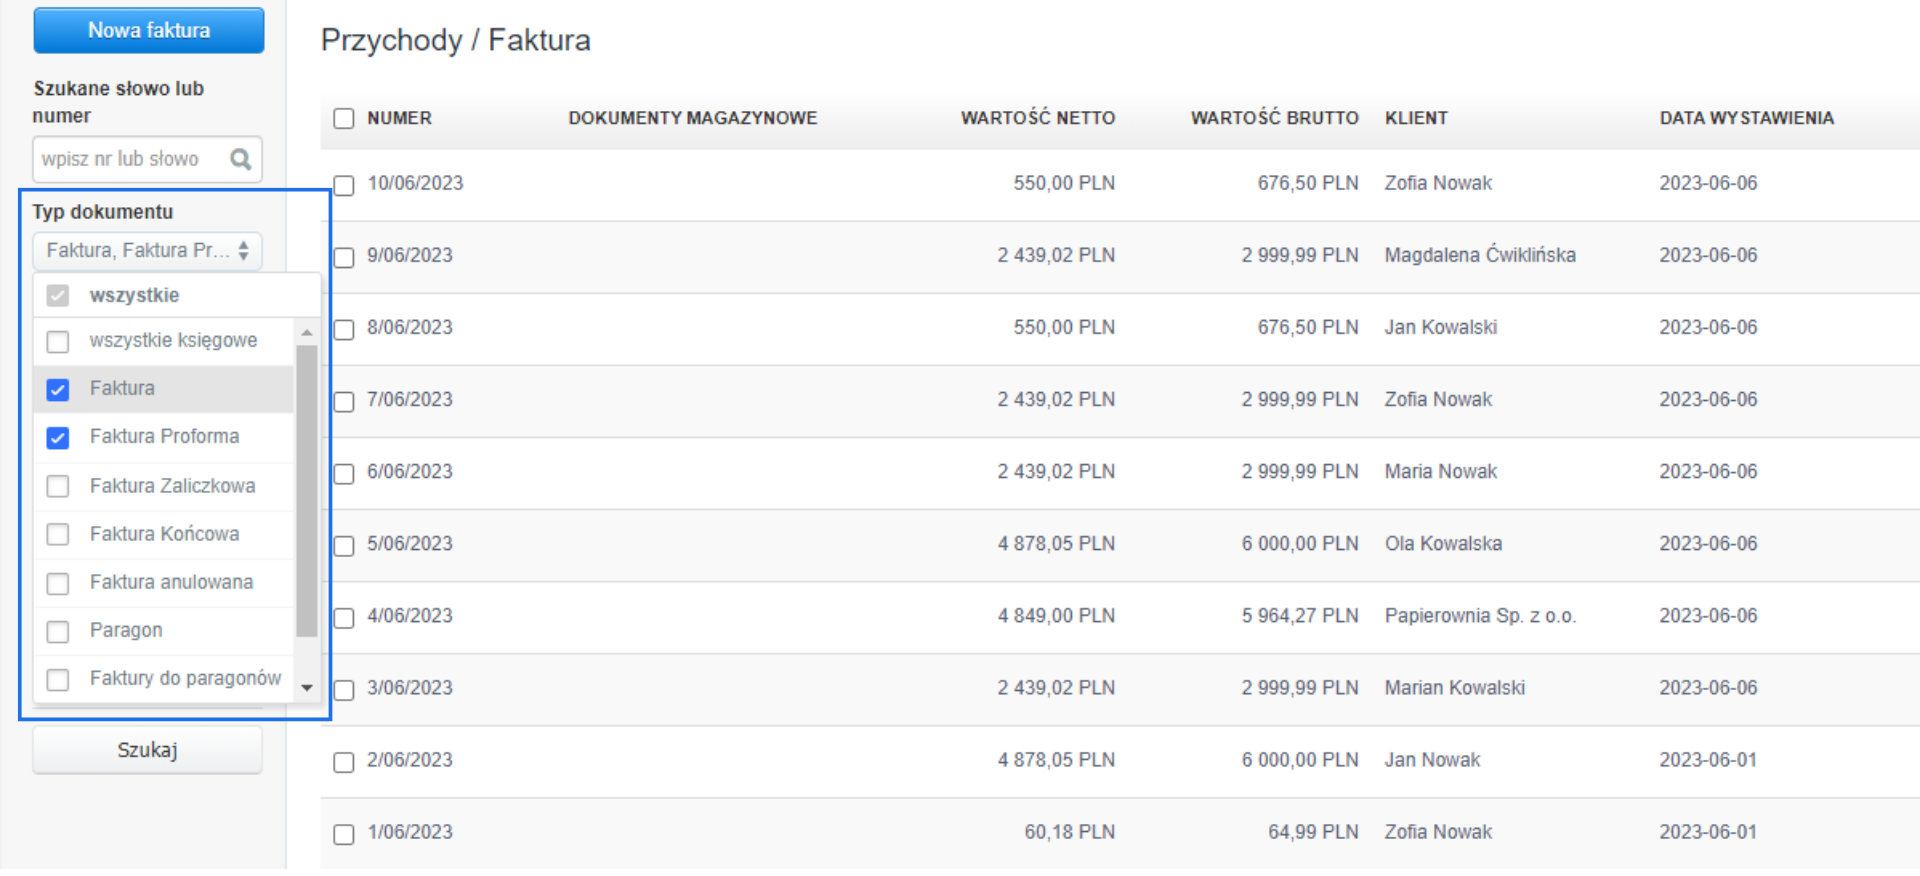1920x876 pixels.
Task: Select all invoices with header checkbox
Action: (x=344, y=119)
